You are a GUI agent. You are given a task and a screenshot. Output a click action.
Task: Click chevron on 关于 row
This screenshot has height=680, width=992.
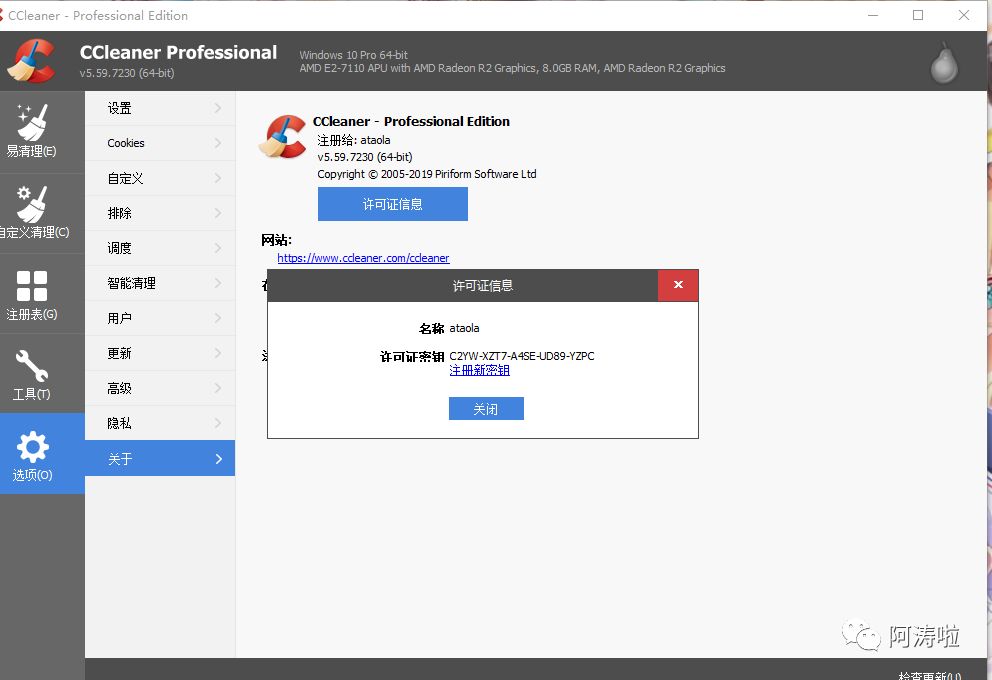pos(218,459)
